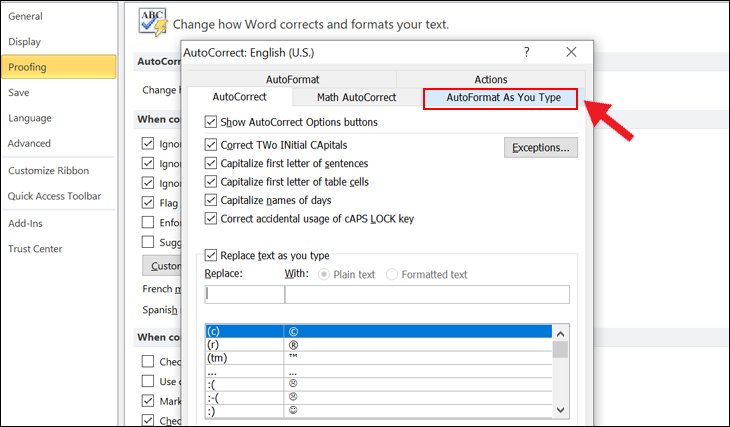Click the ABC proofing icon
The image size is (730, 427).
pos(153,22)
